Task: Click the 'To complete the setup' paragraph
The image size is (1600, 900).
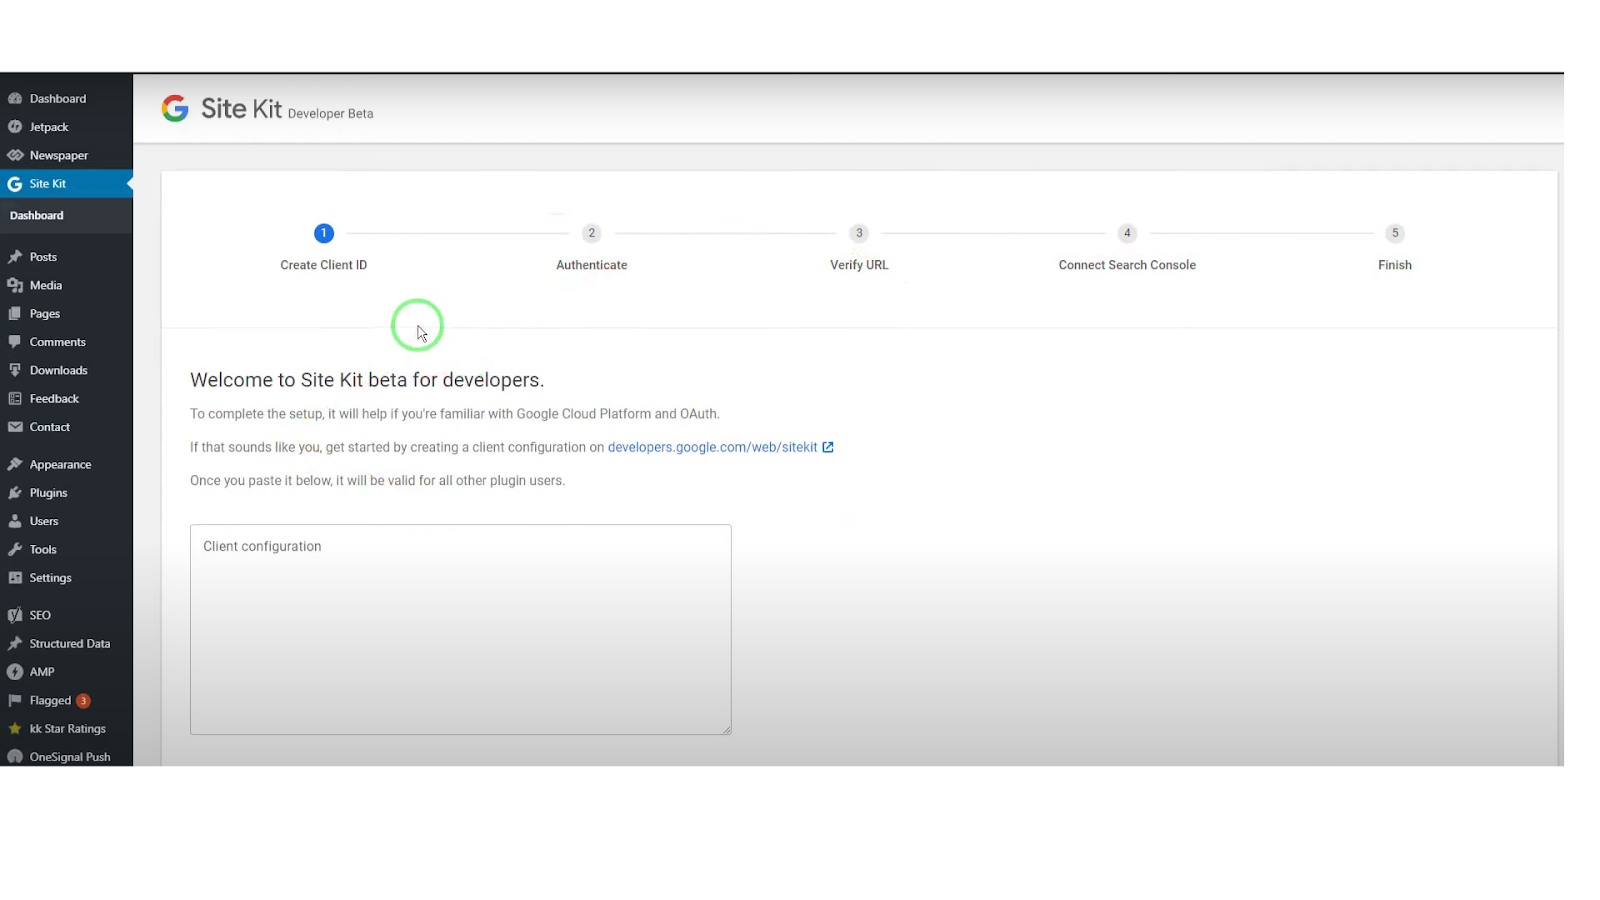Action: coord(455,414)
